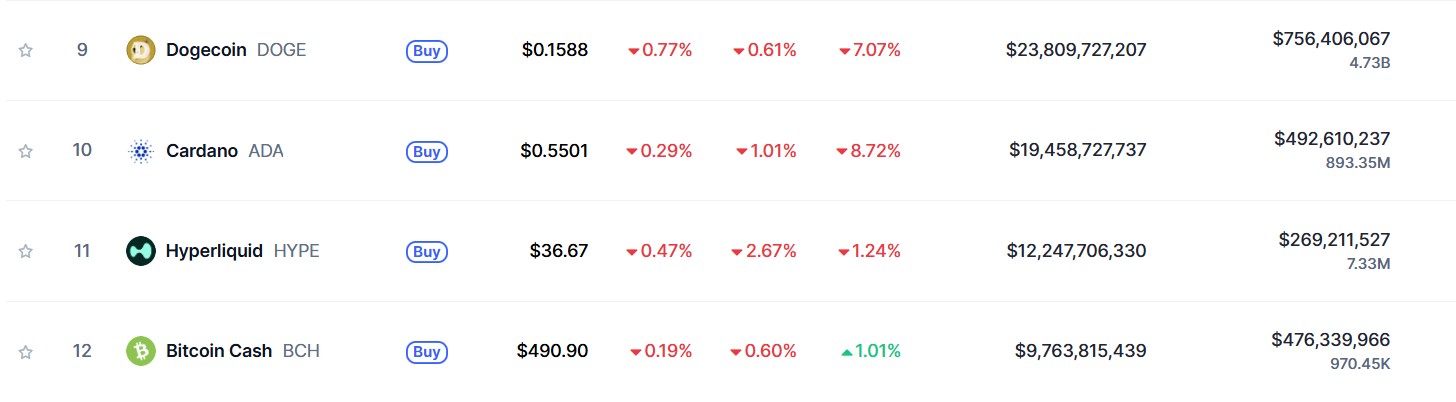This screenshot has height=402, width=1456.
Task: Click the Dogecoin logo icon
Action: tap(141, 50)
